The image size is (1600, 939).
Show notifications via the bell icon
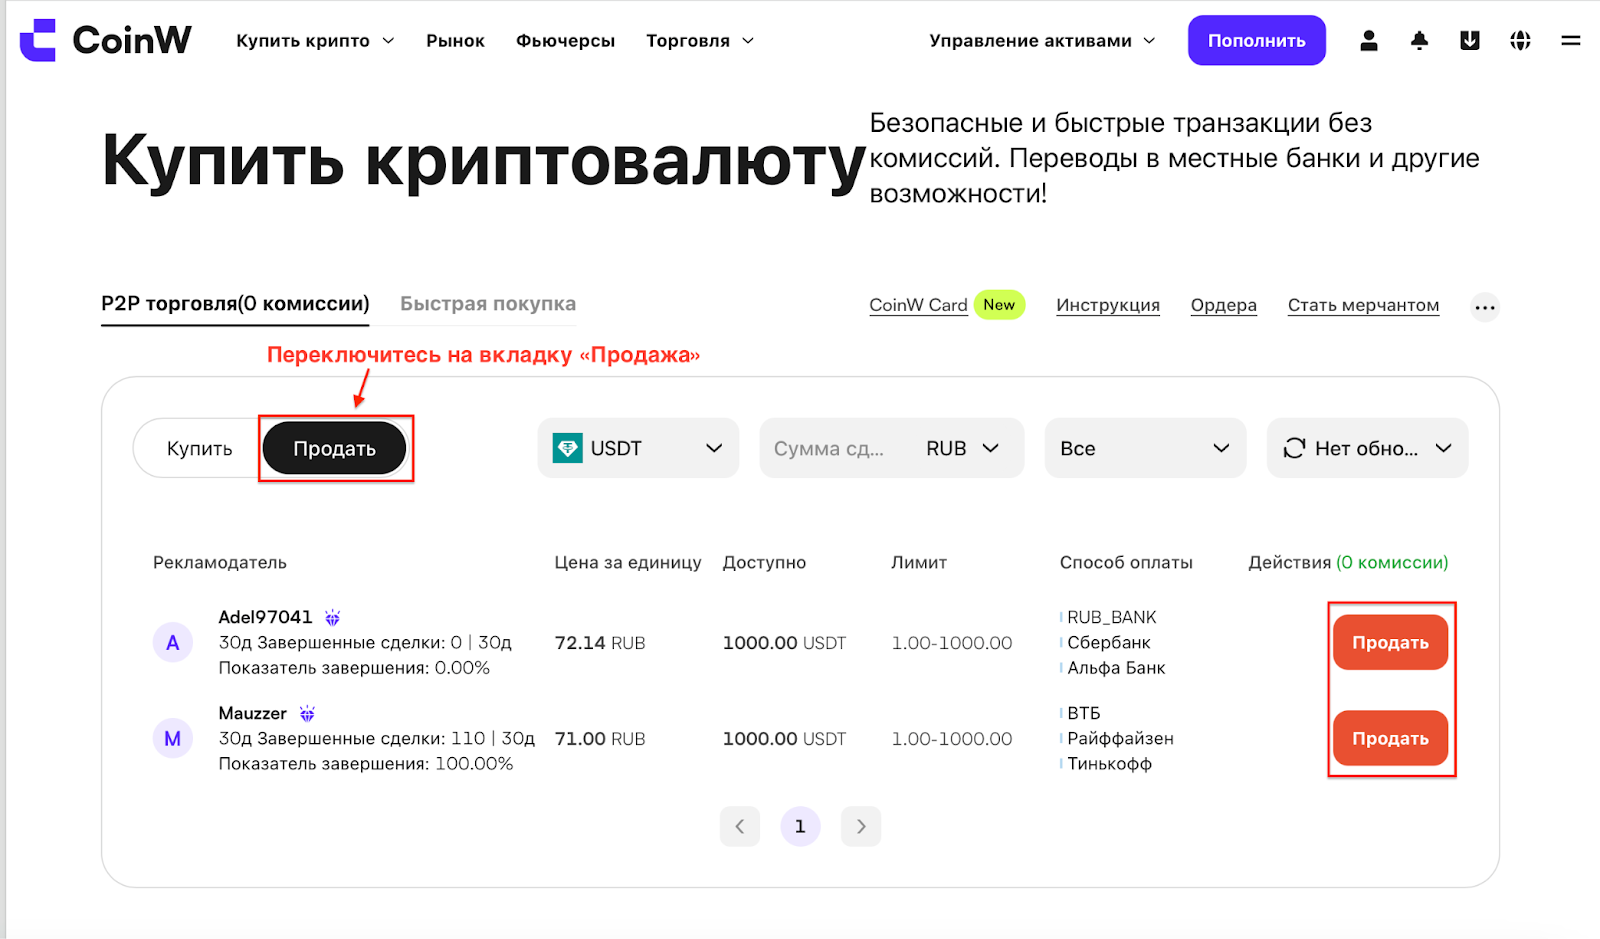1419,40
